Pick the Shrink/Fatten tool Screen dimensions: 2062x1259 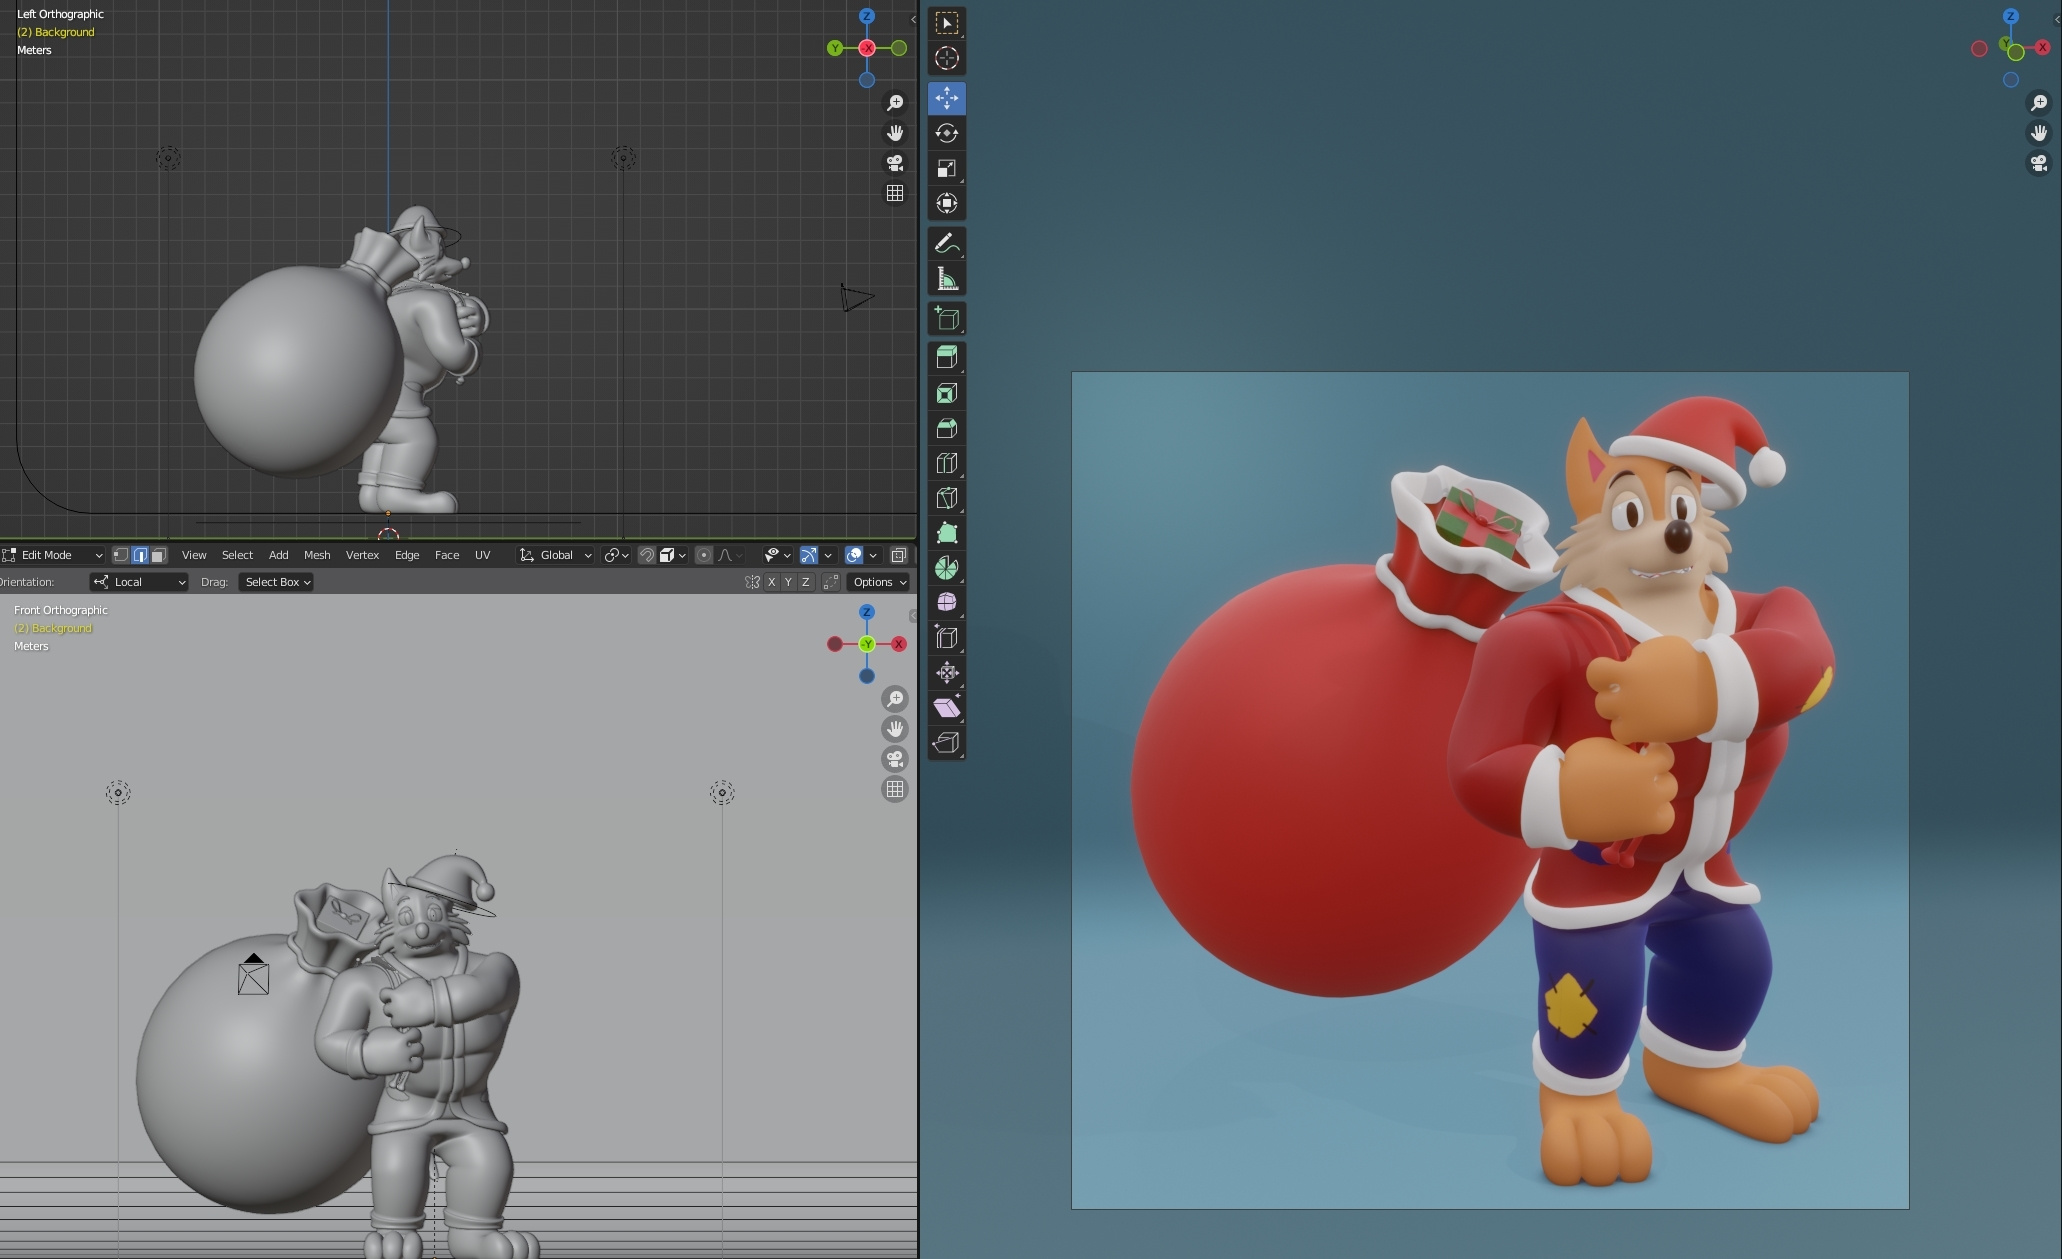pyautogui.click(x=946, y=672)
